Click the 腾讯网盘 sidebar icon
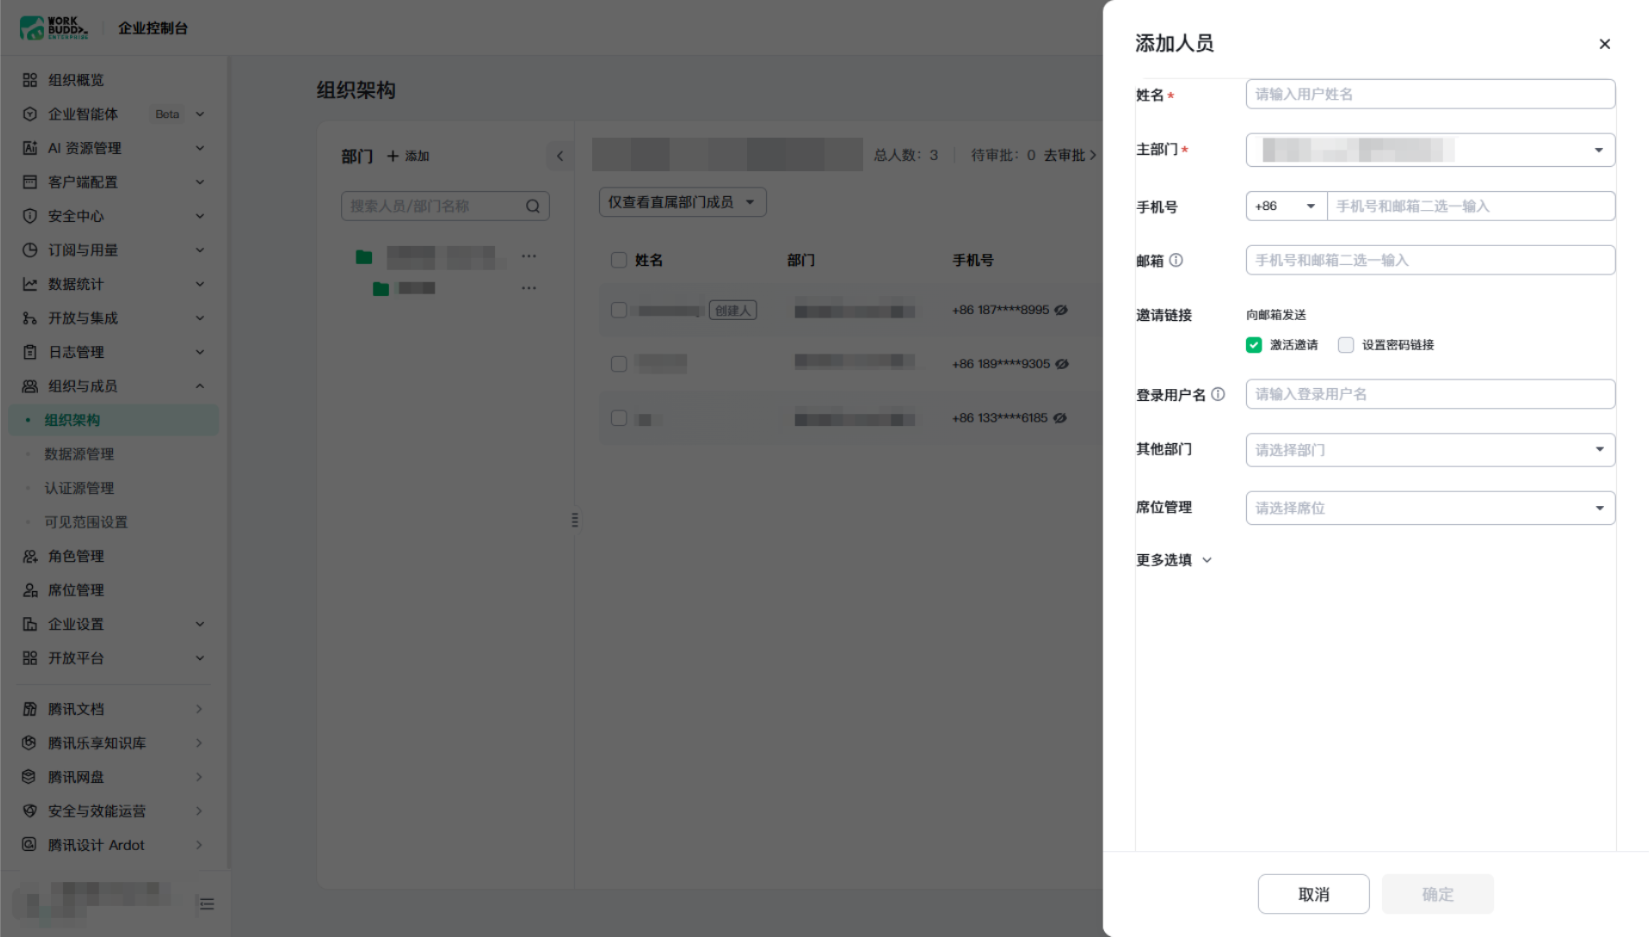This screenshot has height=937, width=1649. tap(30, 777)
